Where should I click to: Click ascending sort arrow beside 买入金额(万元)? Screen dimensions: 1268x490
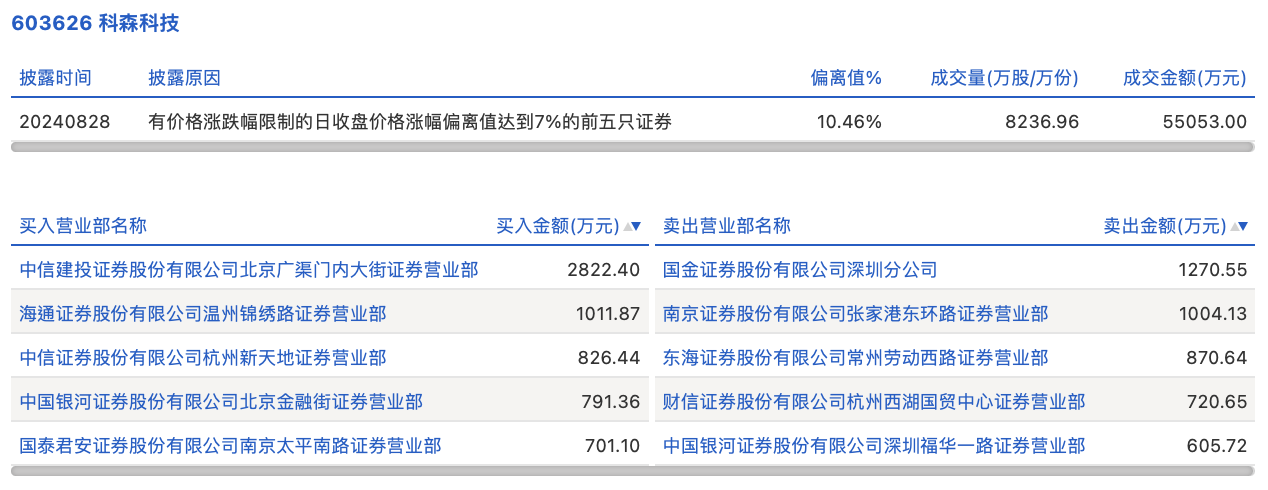point(627,226)
